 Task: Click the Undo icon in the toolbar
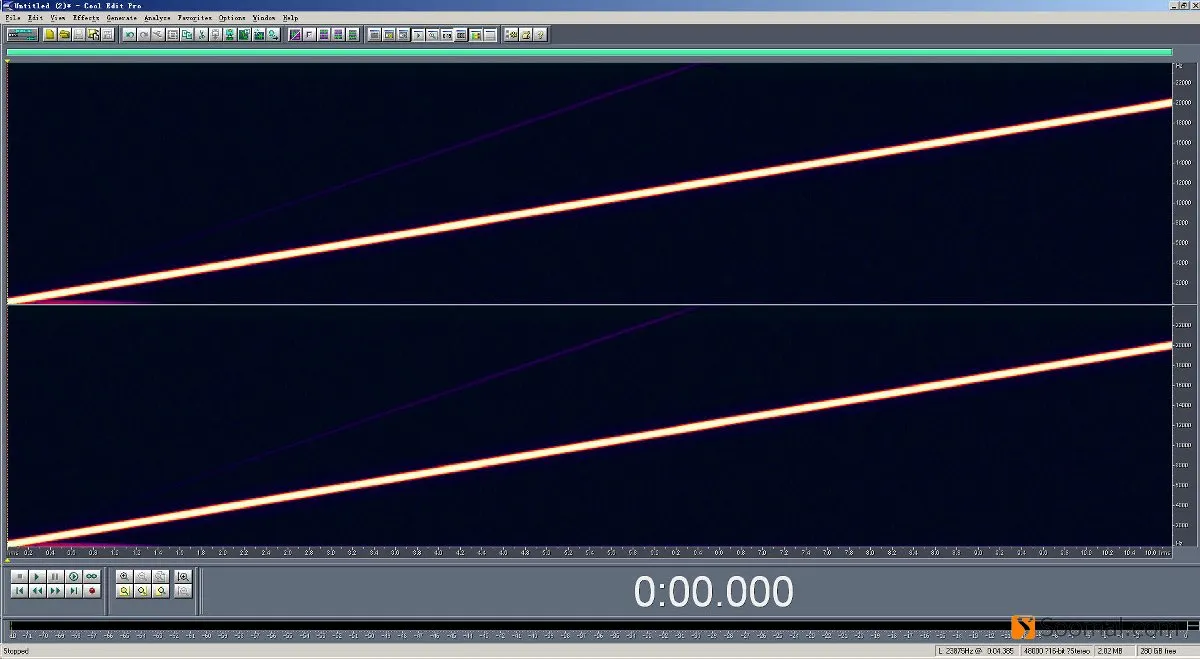click(129, 34)
